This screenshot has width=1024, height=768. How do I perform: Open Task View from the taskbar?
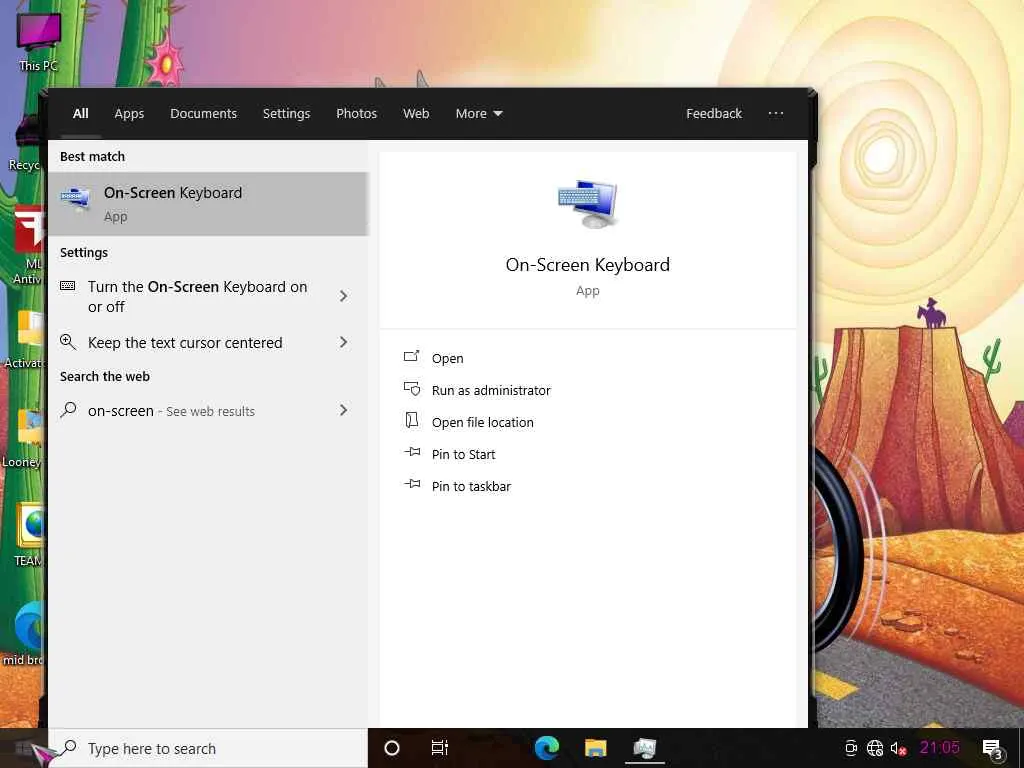[x=440, y=748]
